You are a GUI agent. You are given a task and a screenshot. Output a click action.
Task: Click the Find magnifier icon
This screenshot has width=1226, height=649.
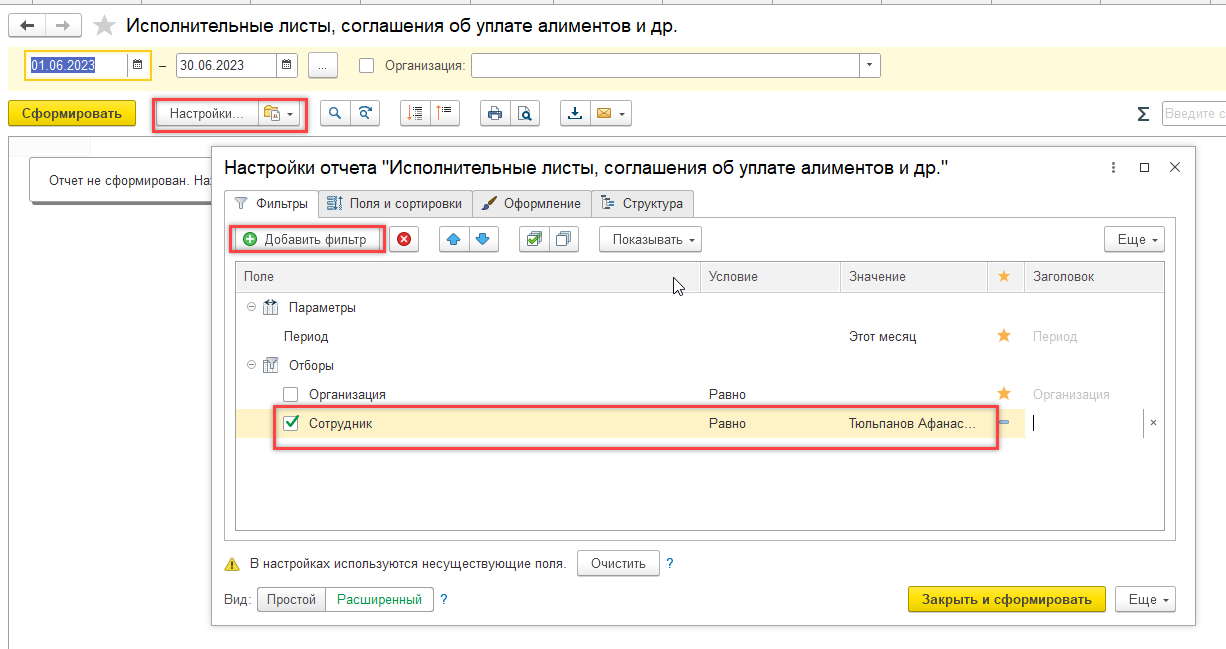(x=335, y=113)
